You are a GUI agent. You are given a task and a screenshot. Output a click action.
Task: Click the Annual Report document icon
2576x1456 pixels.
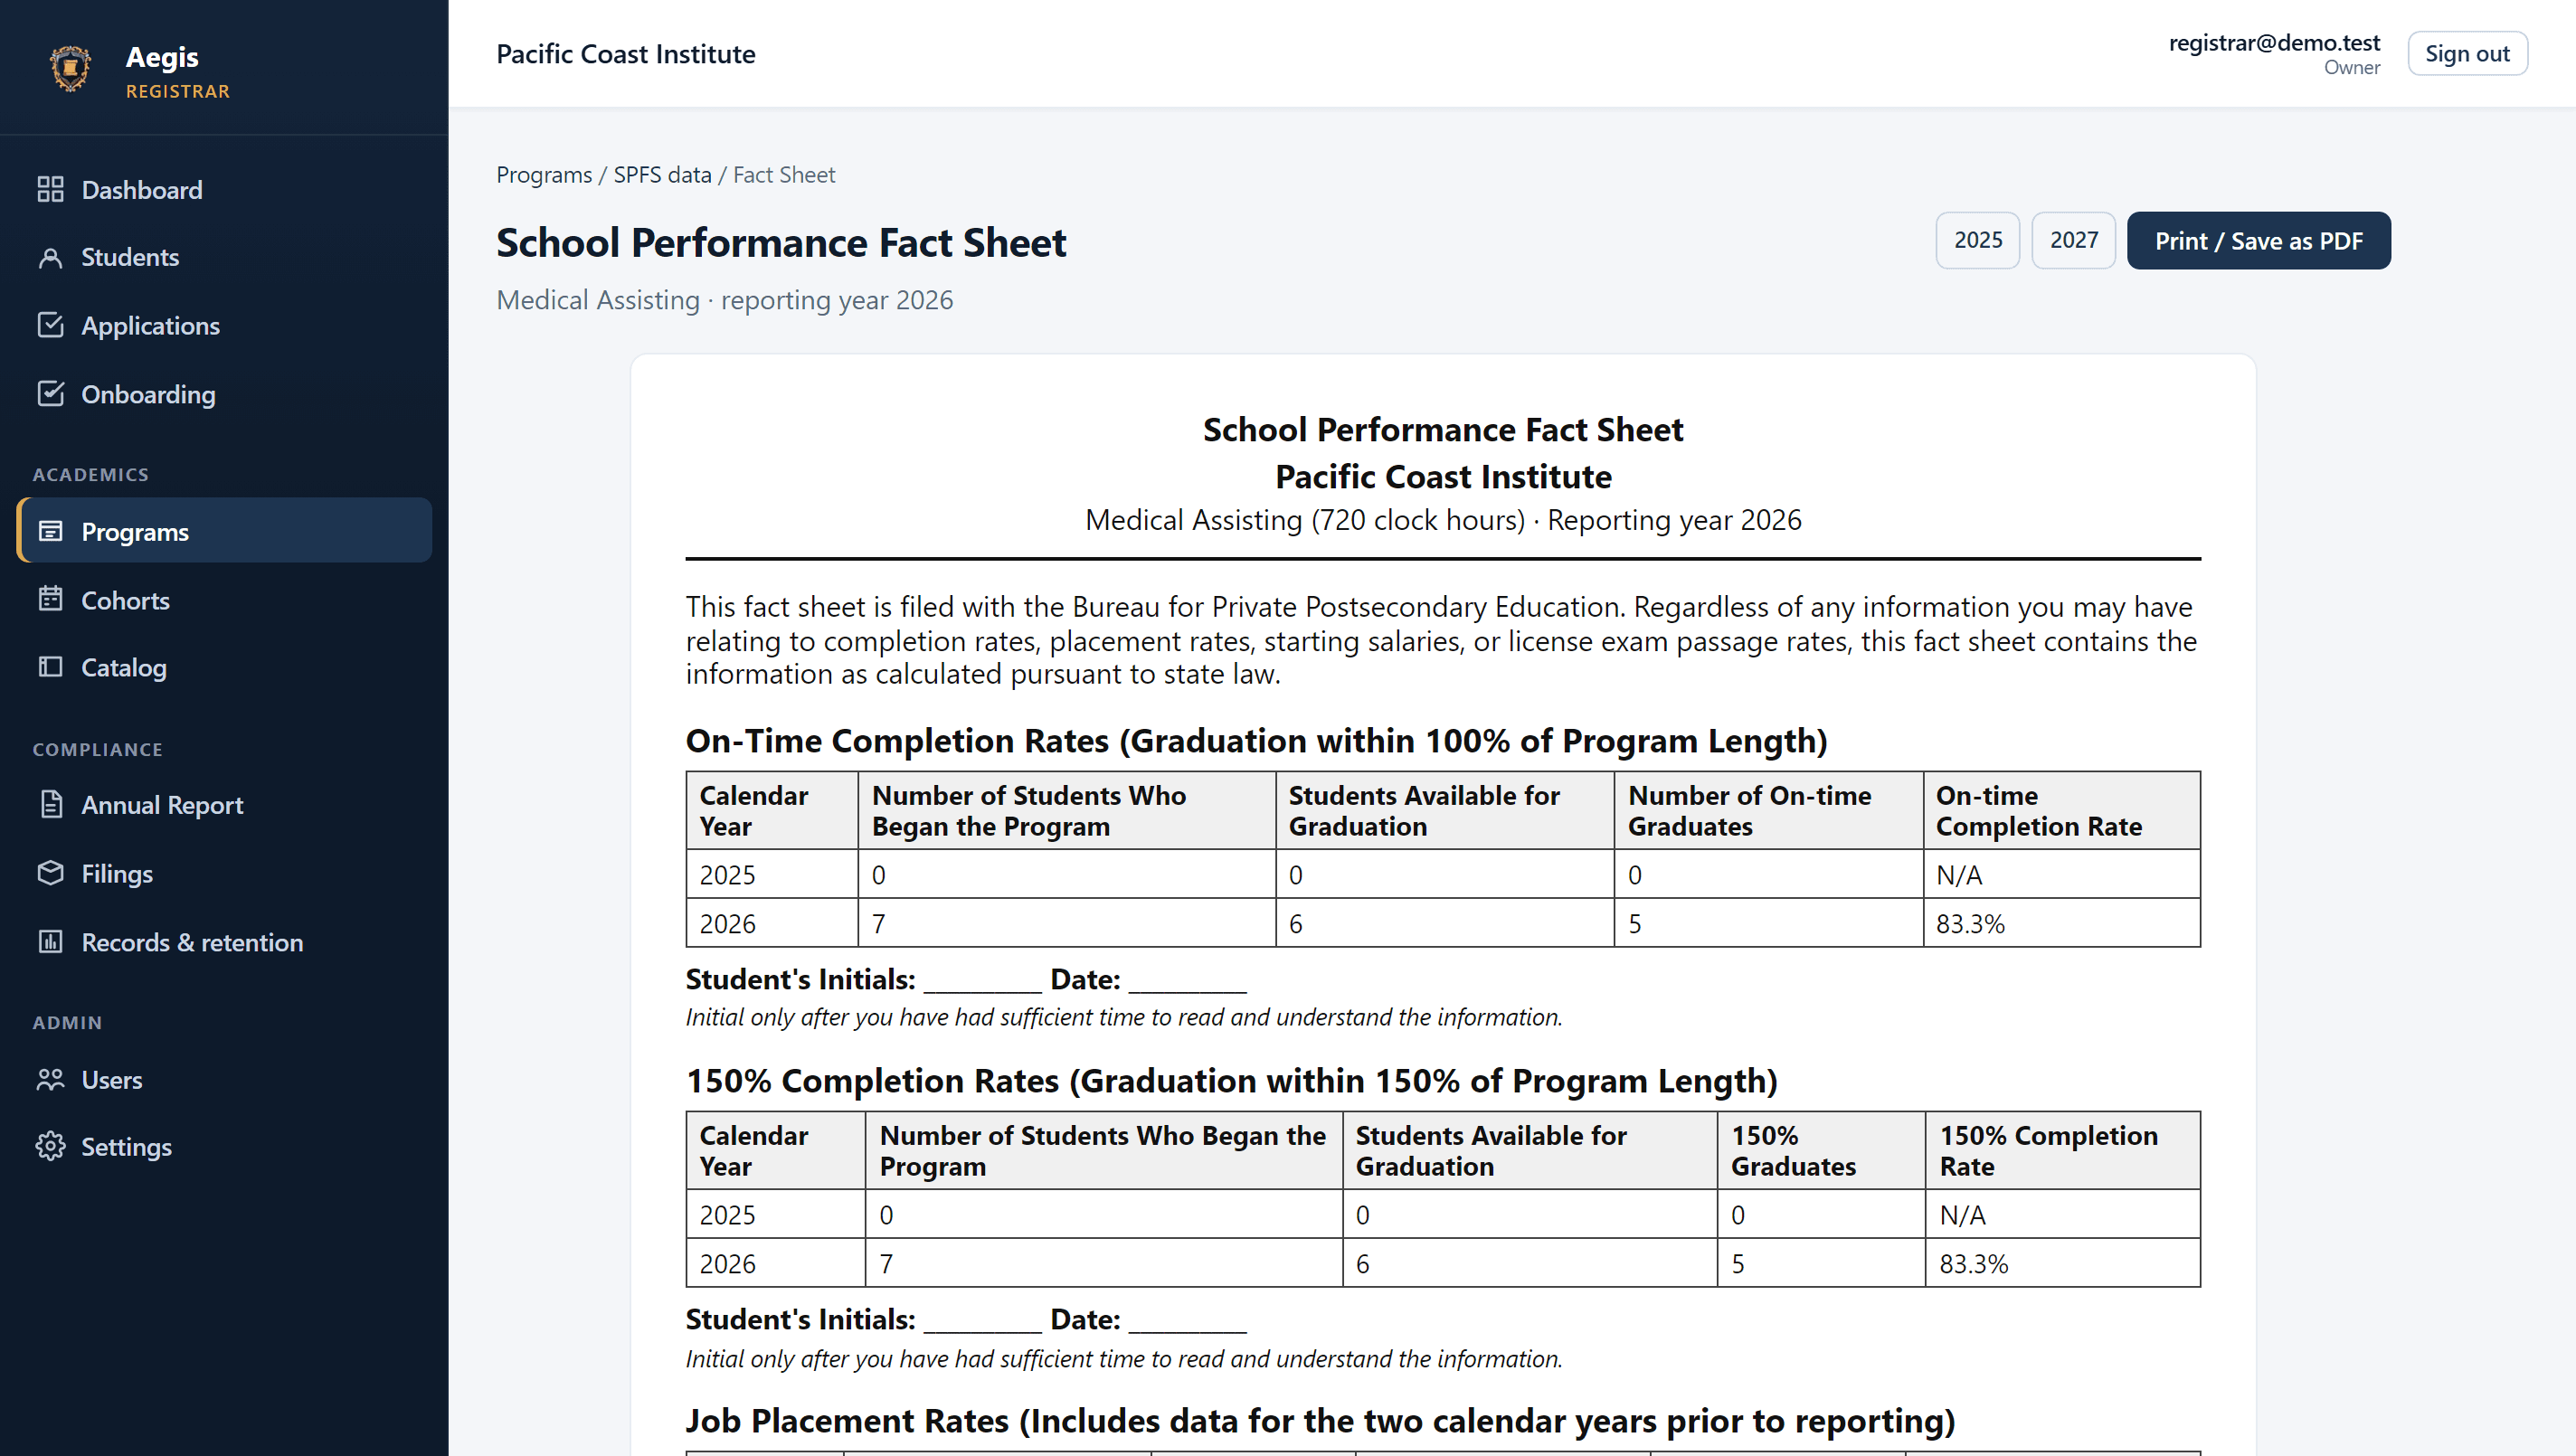[50, 804]
